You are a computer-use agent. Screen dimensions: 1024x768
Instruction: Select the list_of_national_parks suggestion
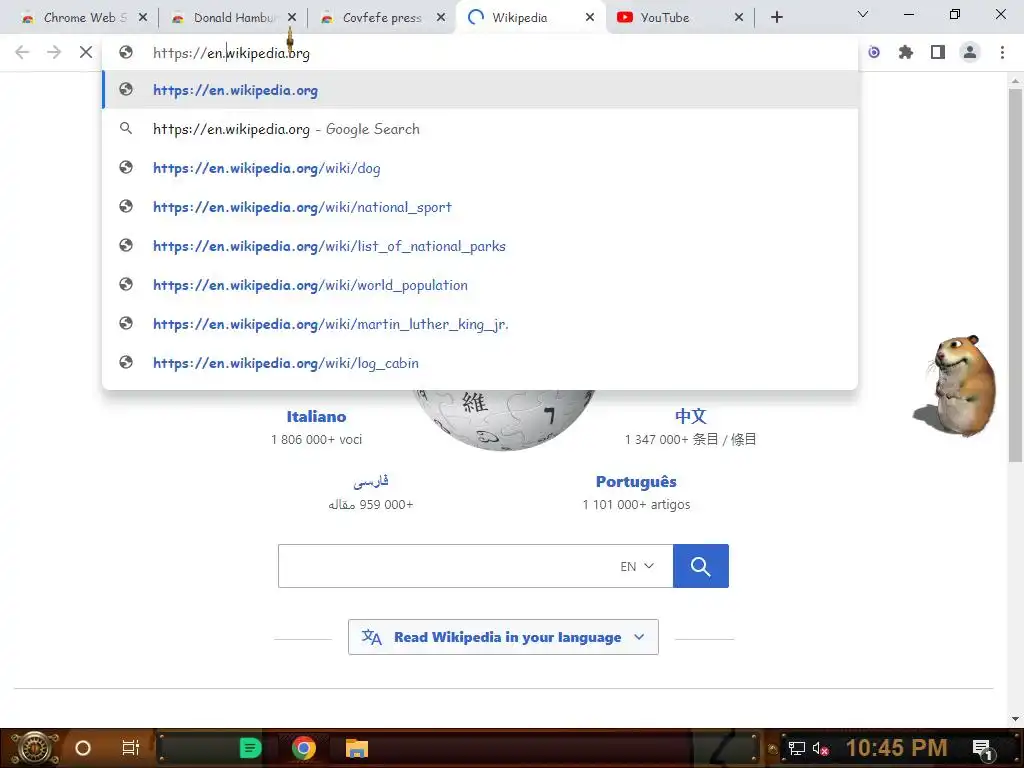click(x=480, y=246)
